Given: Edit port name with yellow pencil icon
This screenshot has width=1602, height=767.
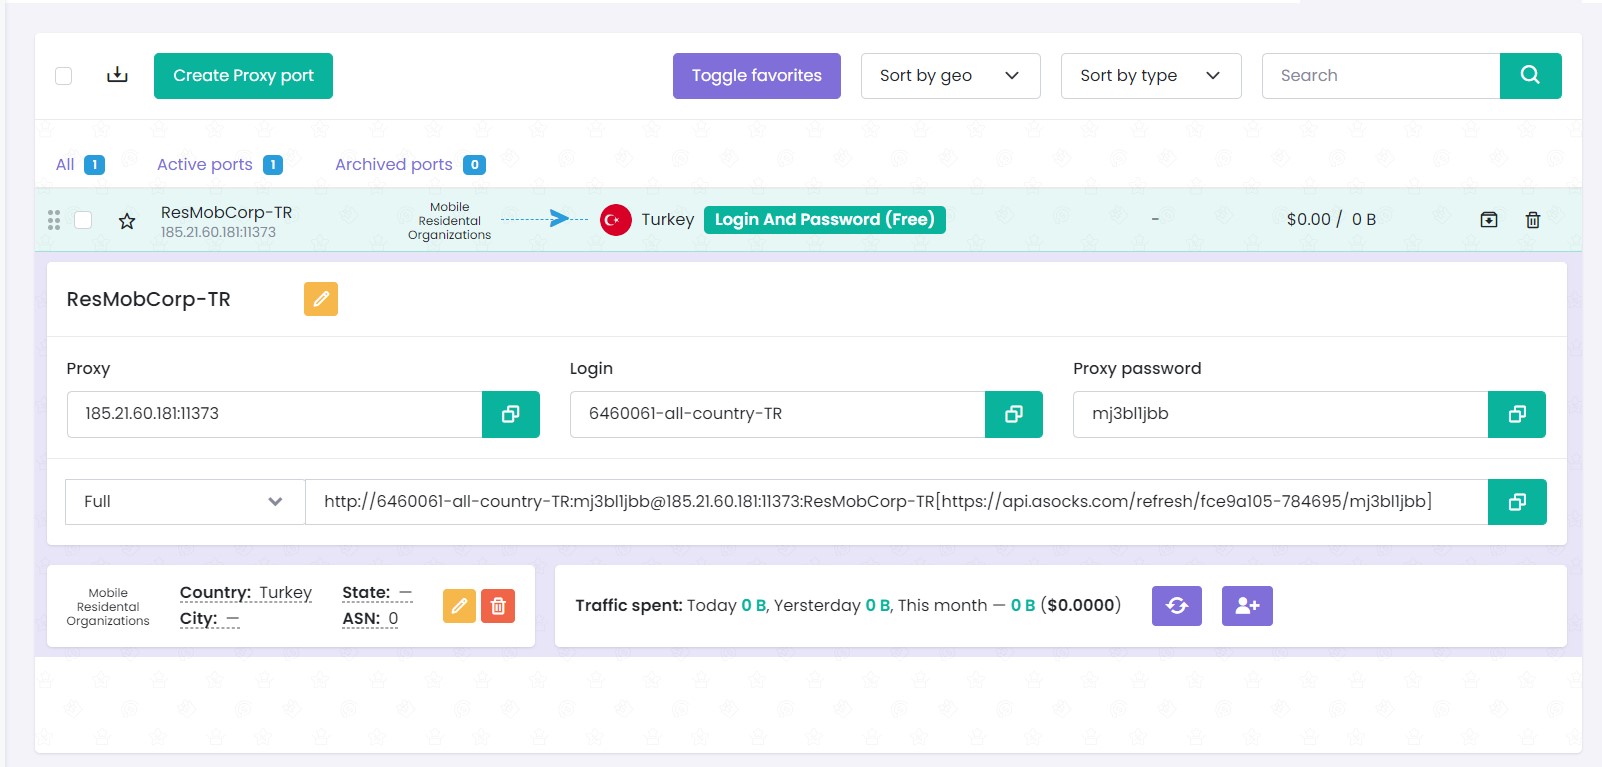Looking at the screenshot, I should coord(321,299).
